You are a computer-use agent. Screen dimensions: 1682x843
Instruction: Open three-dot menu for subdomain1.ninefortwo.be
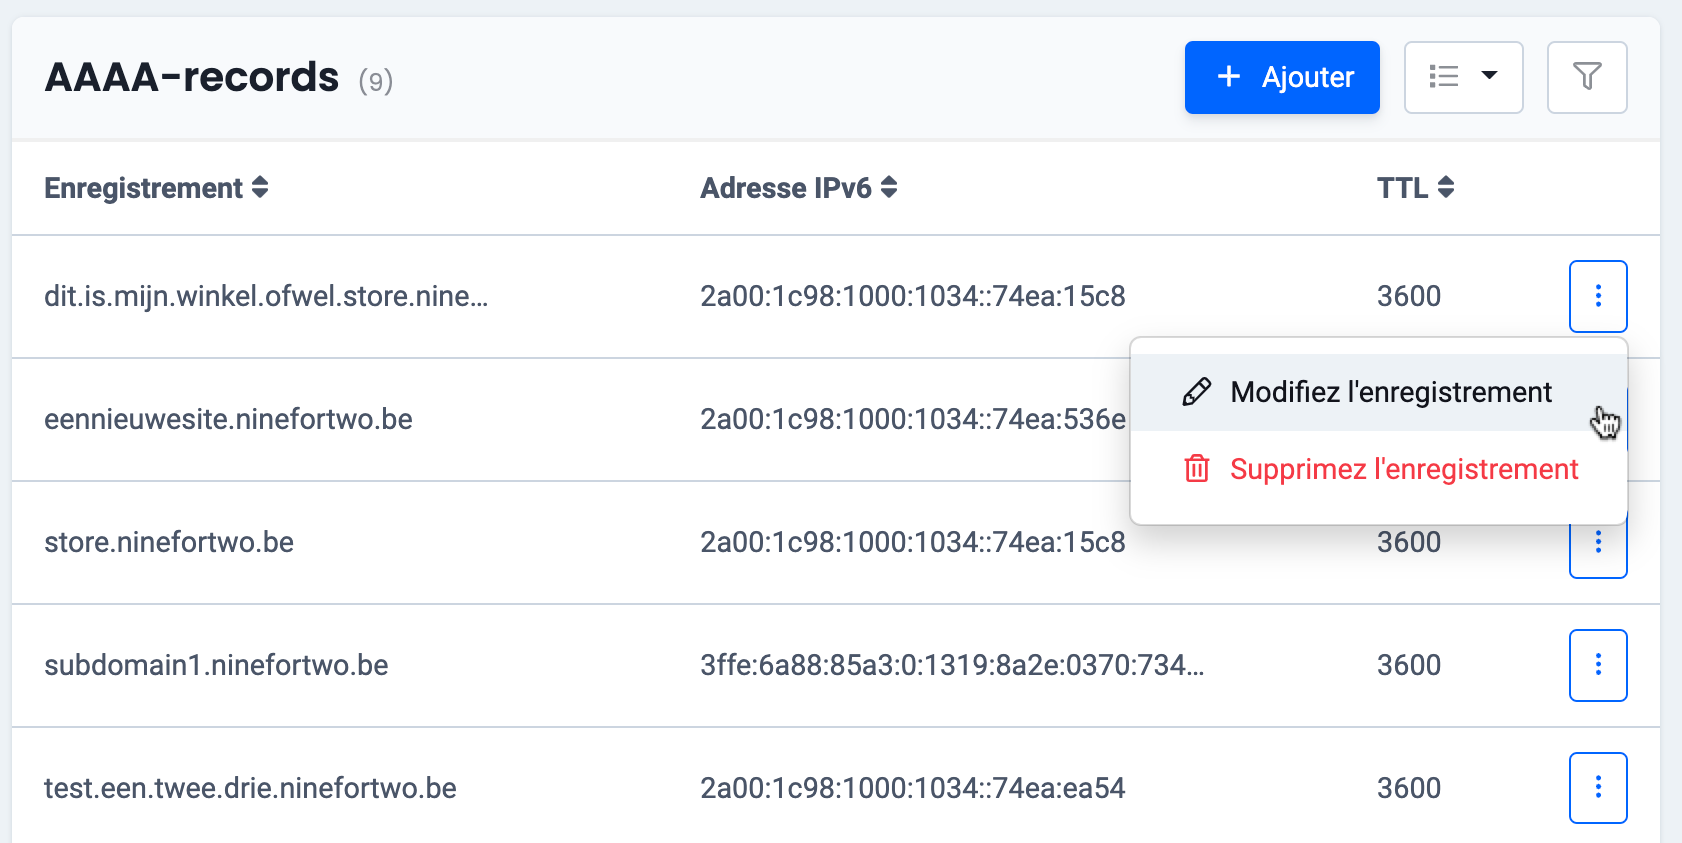pyautogui.click(x=1598, y=665)
